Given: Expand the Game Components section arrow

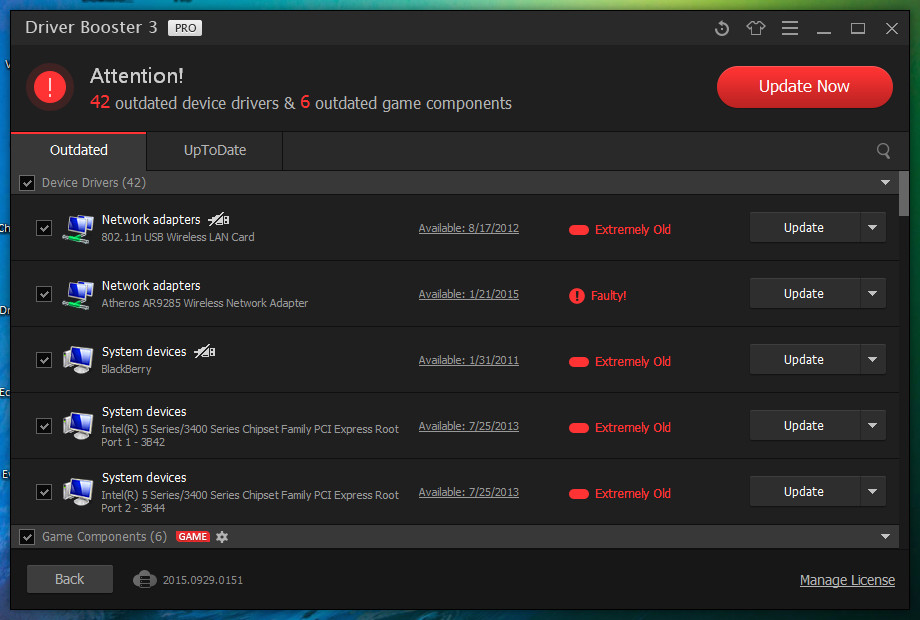Looking at the screenshot, I should tap(885, 536).
